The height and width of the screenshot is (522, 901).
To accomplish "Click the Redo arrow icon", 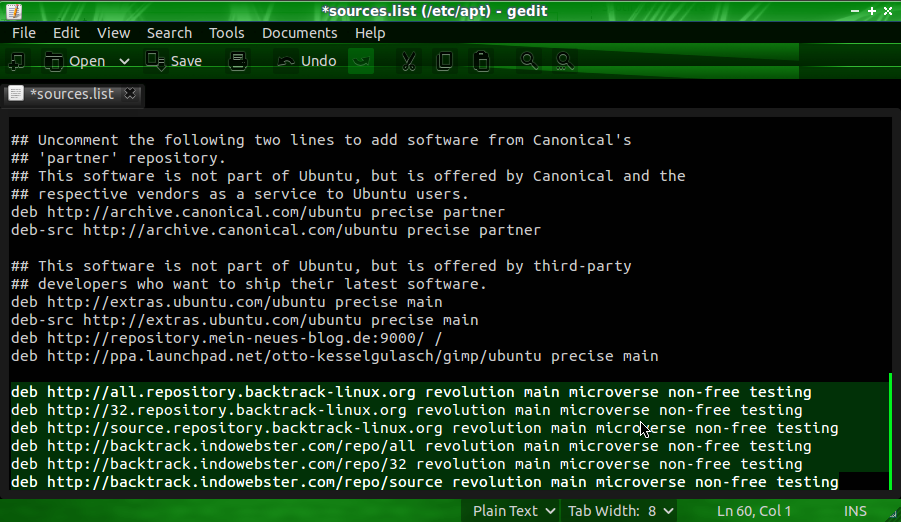I will [x=361, y=61].
